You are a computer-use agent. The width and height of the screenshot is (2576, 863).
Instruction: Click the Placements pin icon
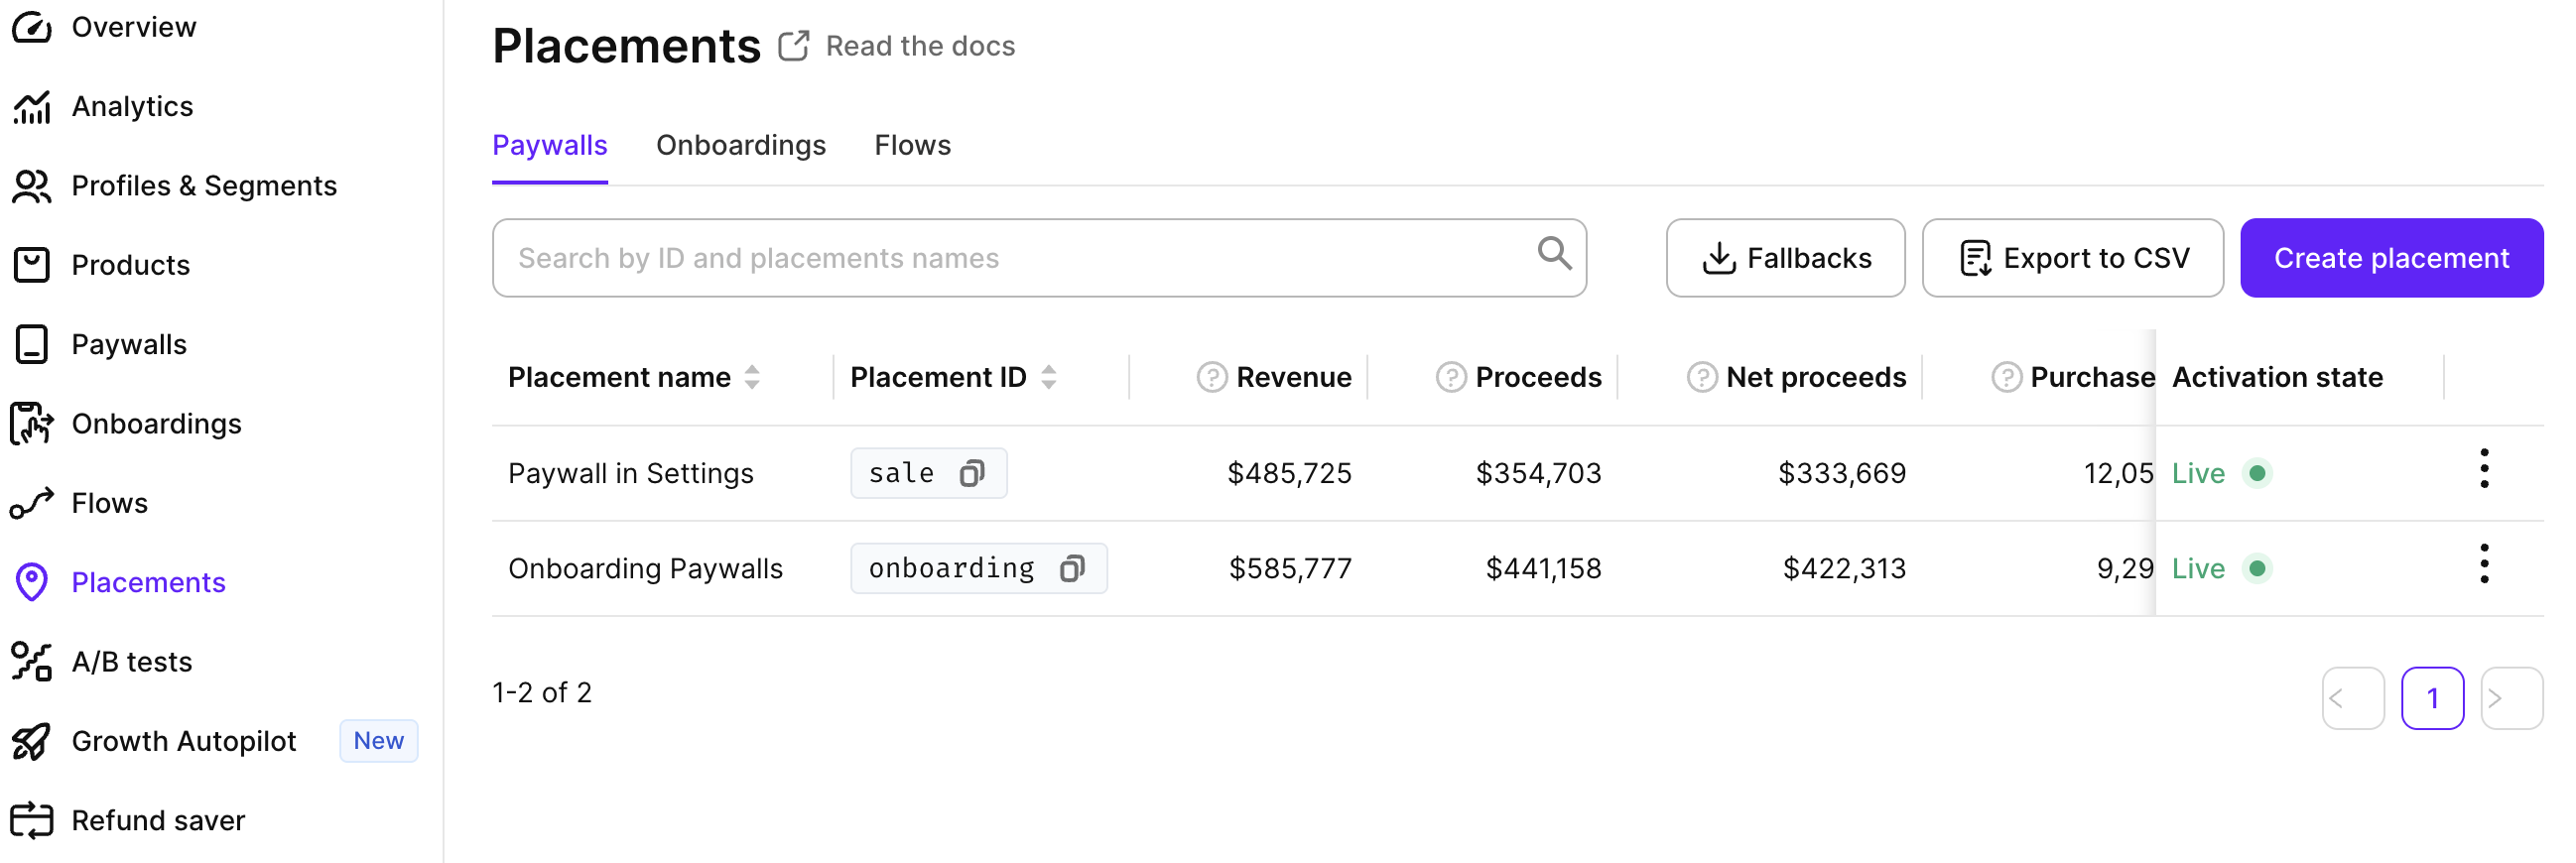32,582
